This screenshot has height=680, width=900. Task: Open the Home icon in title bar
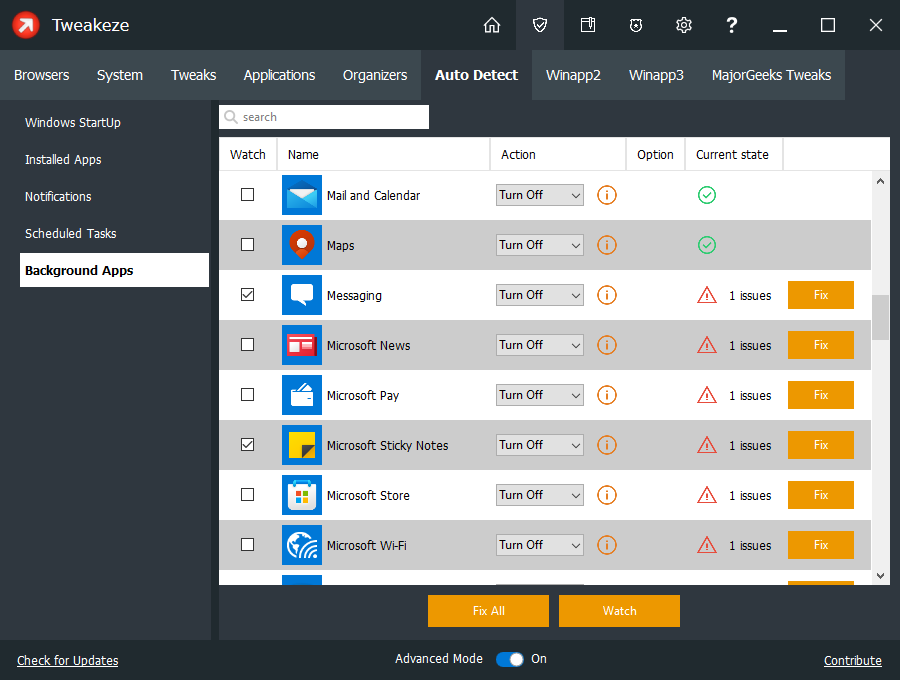[492, 25]
